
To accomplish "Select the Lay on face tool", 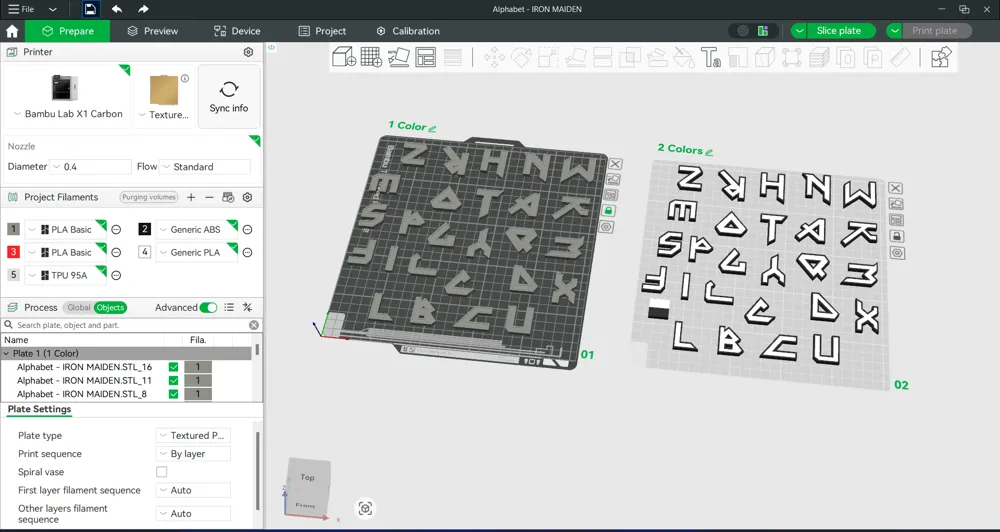I will pos(575,57).
